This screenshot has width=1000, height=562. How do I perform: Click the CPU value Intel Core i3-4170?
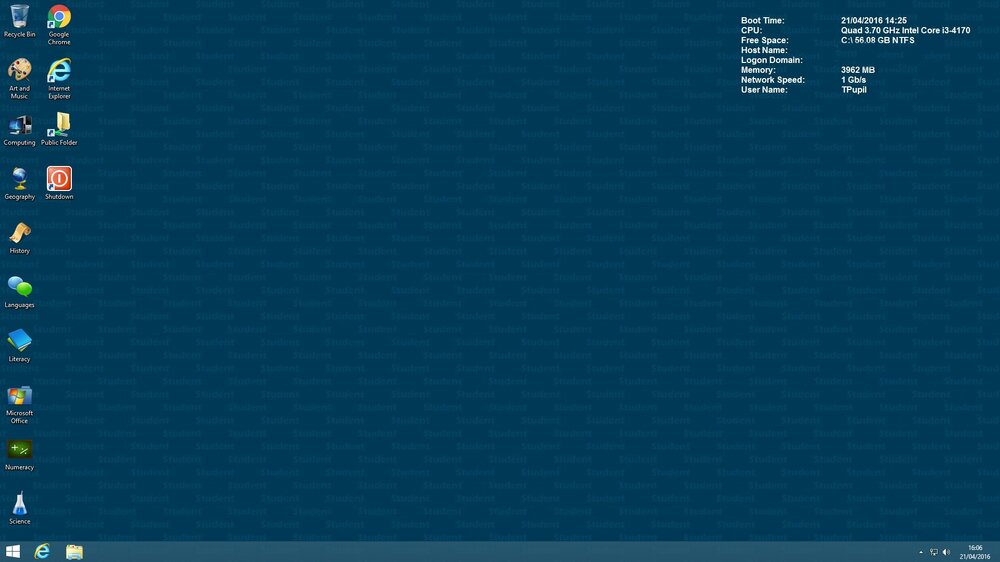(x=905, y=30)
